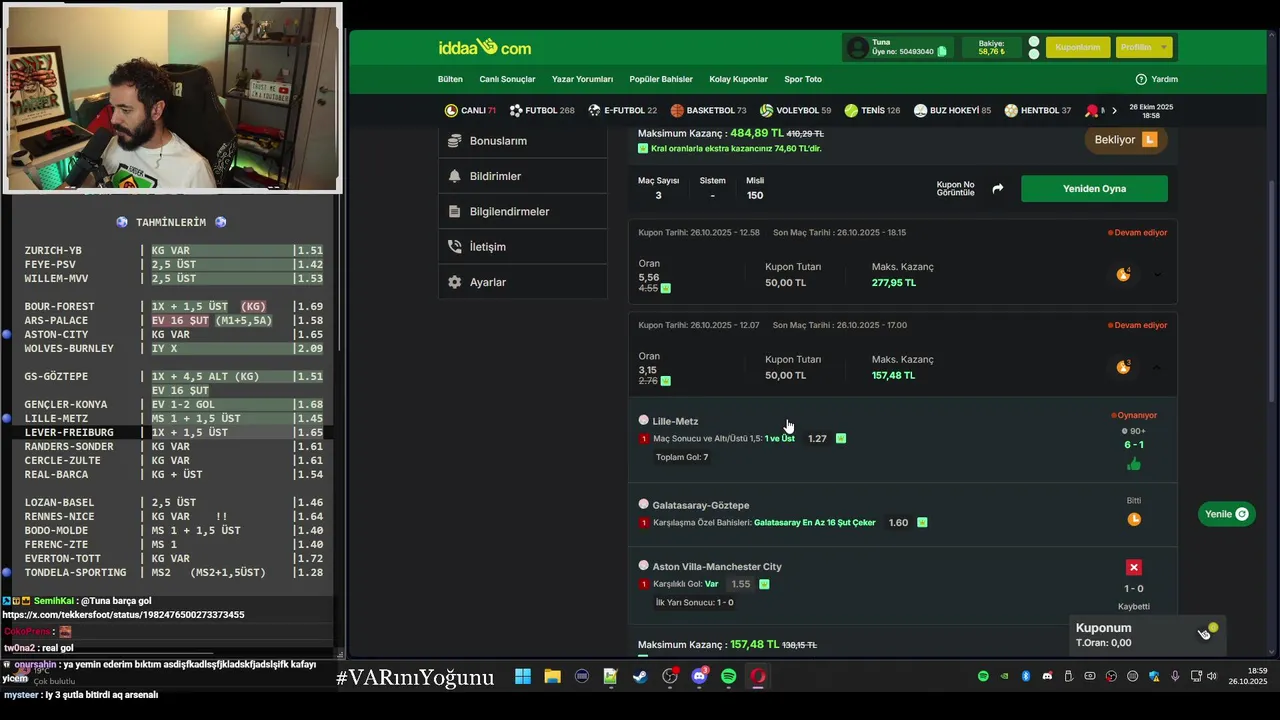The width and height of the screenshot is (1280, 720).
Task: Click the Aston Villa-Manchester City match name
Action: [x=717, y=567]
